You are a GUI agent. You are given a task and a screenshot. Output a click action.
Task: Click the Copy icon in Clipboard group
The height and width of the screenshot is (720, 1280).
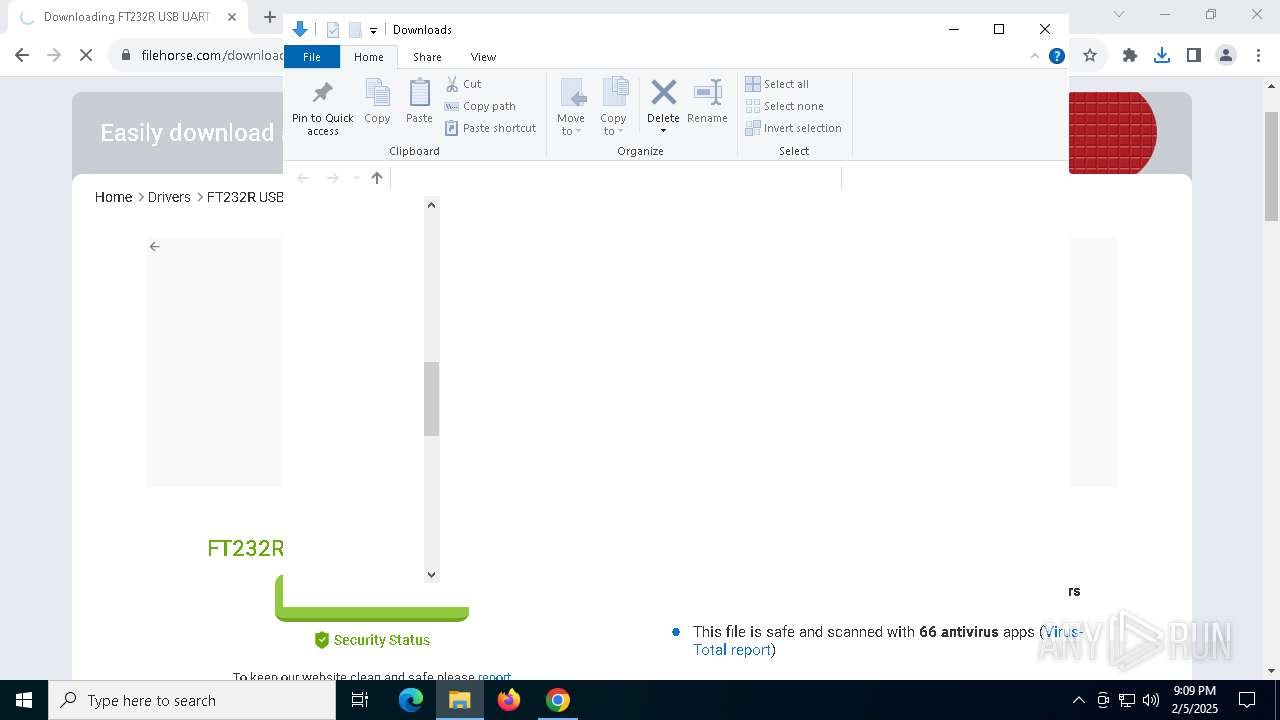tap(377, 101)
